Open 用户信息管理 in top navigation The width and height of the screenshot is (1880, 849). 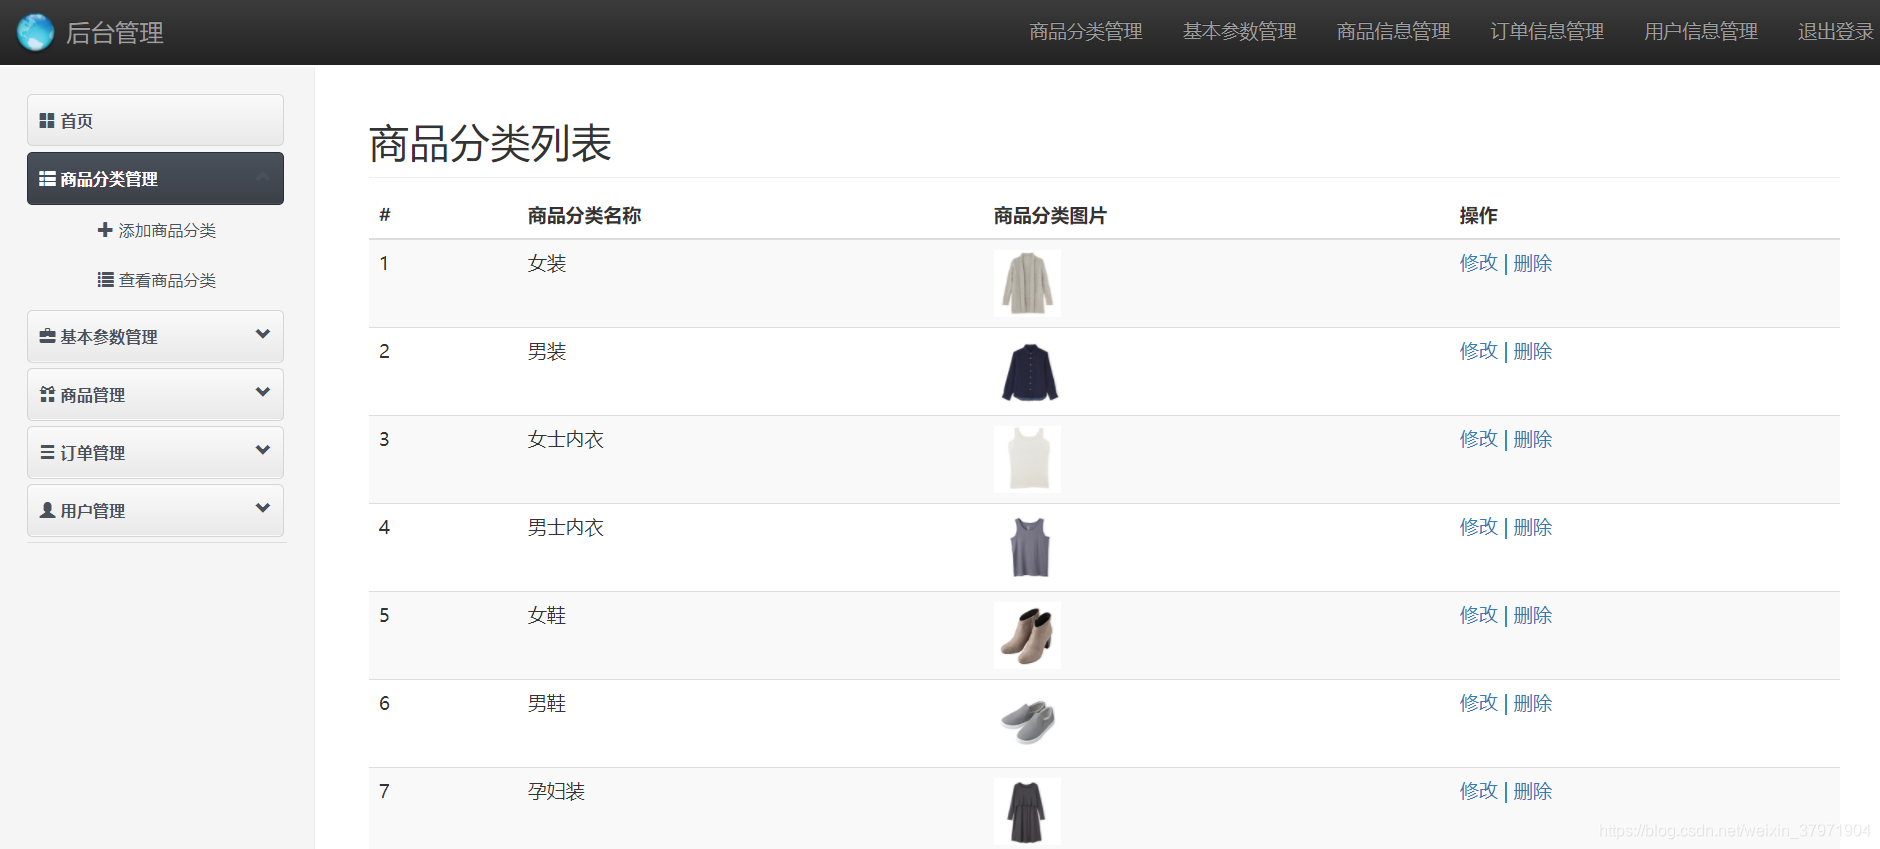click(1701, 32)
